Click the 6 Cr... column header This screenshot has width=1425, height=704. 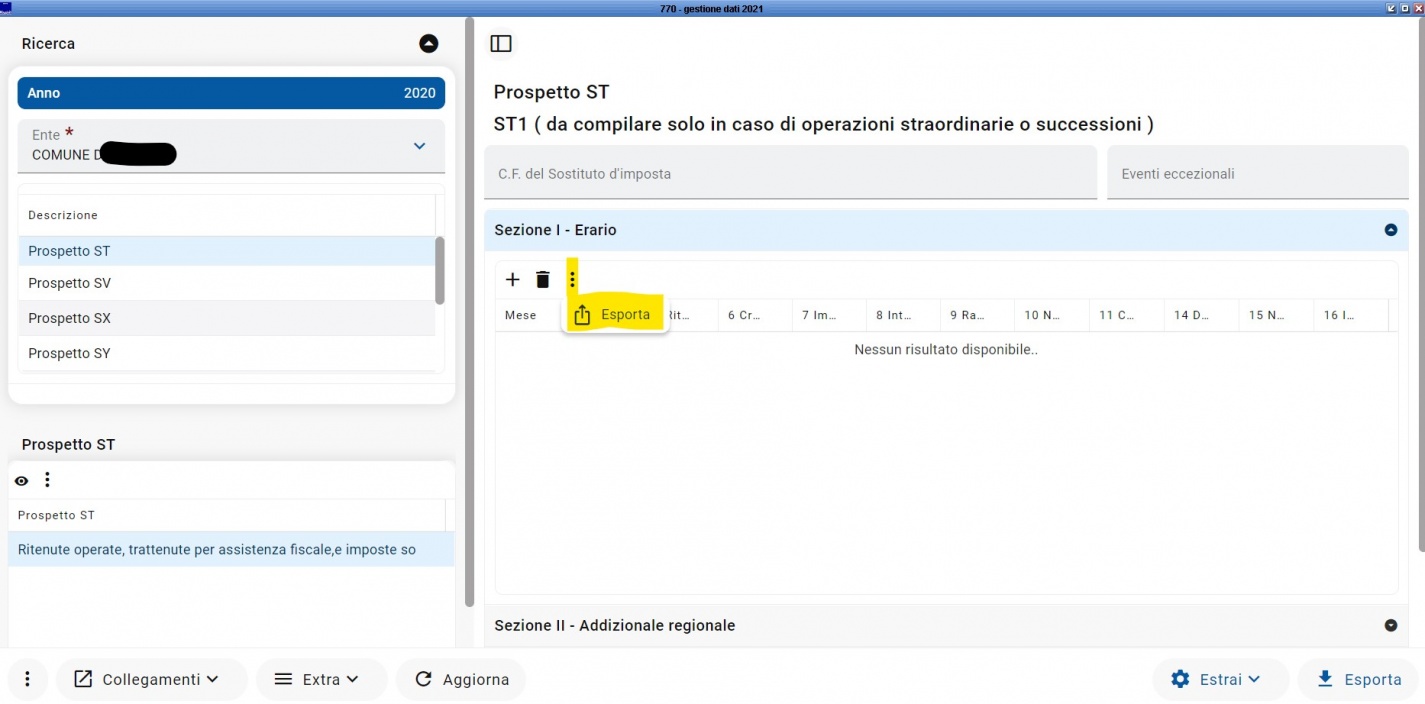click(x=745, y=315)
